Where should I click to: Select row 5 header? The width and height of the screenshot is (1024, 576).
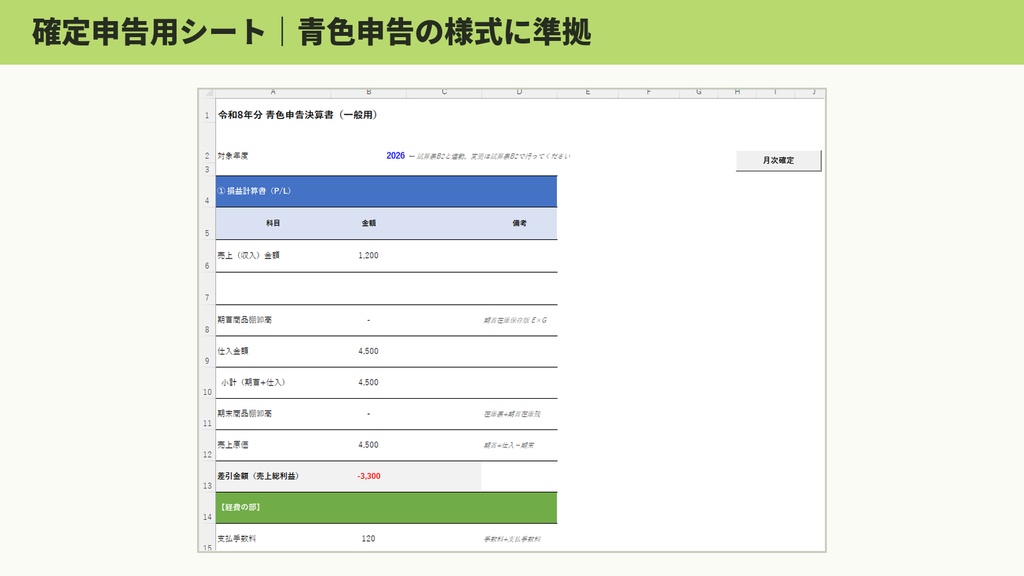pos(207,224)
